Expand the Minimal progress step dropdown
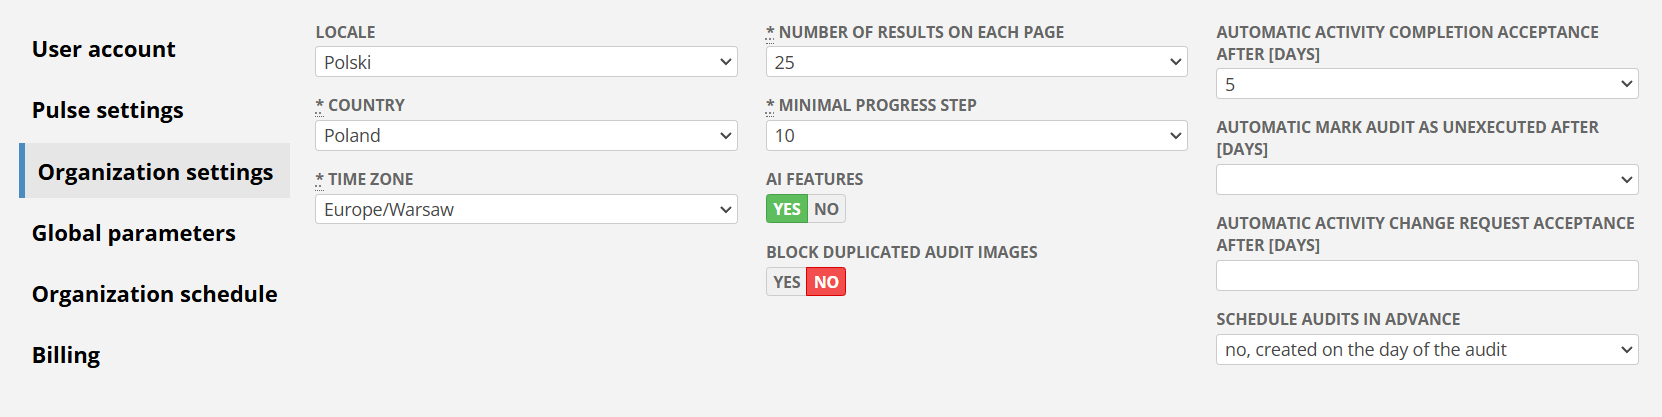Screen dimensions: 1662x417 coord(976,136)
